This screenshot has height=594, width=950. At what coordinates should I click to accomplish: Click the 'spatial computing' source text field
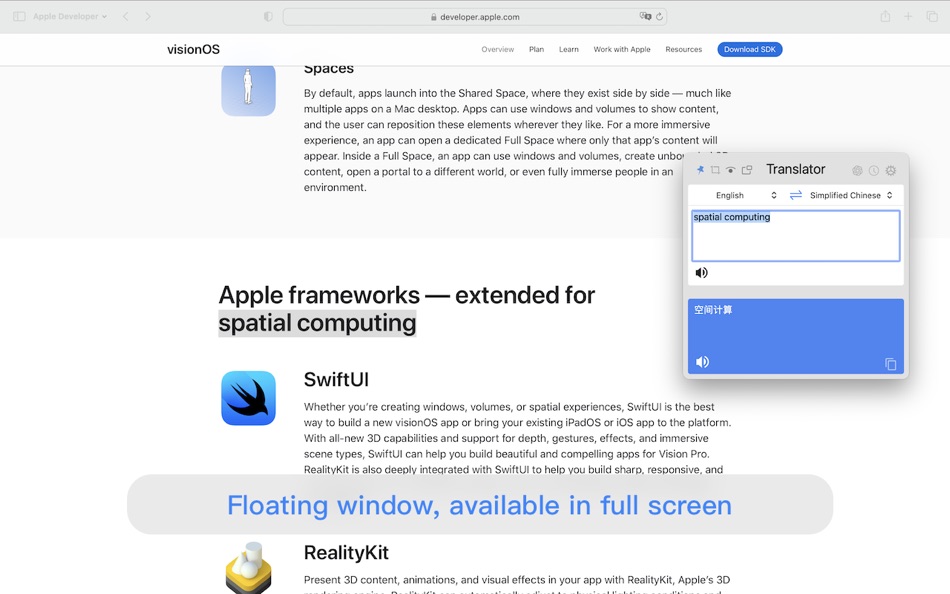pyautogui.click(x=796, y=236)
